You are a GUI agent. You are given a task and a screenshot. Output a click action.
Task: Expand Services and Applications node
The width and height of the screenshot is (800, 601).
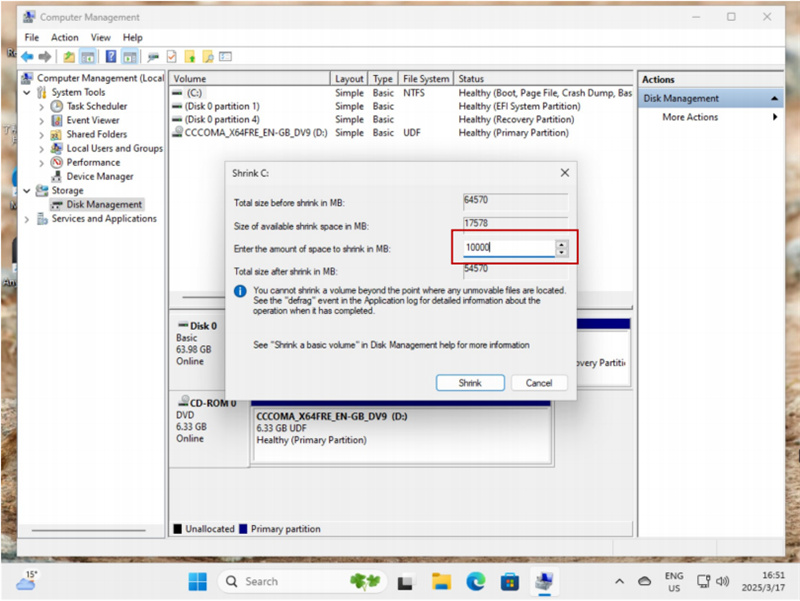point(27,219)
